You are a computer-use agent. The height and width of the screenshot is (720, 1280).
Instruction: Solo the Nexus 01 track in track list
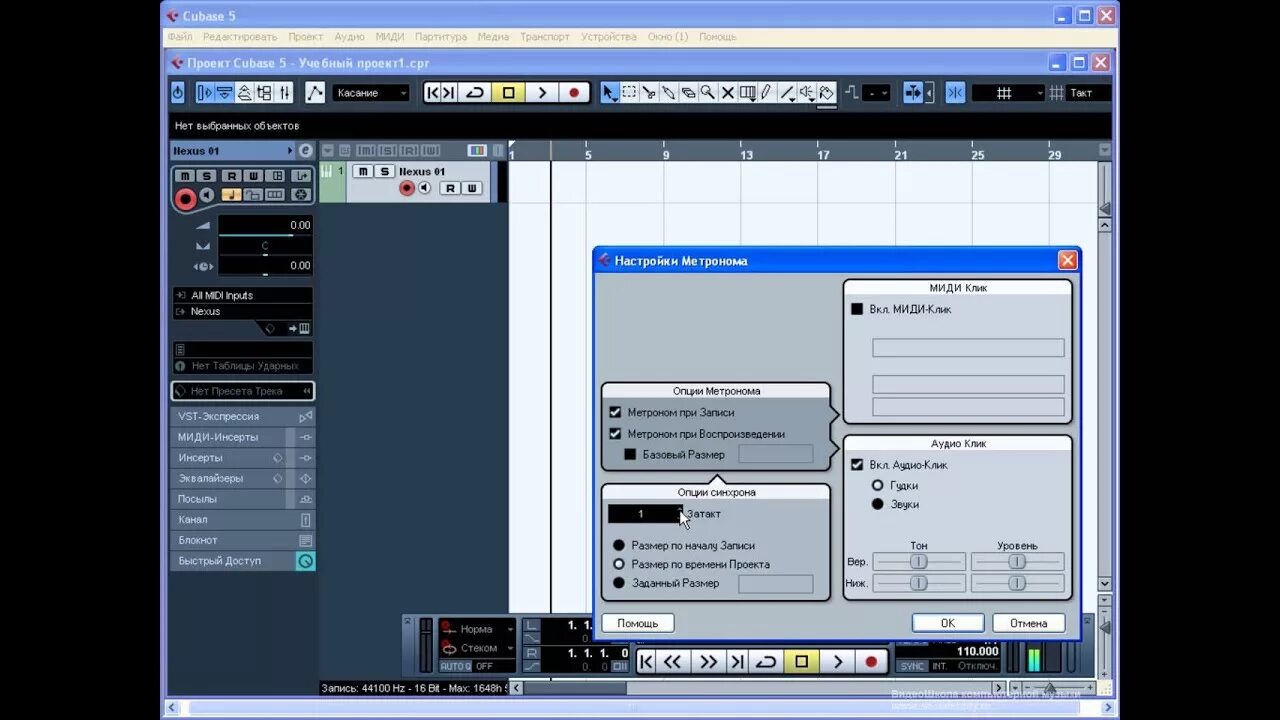383,172
